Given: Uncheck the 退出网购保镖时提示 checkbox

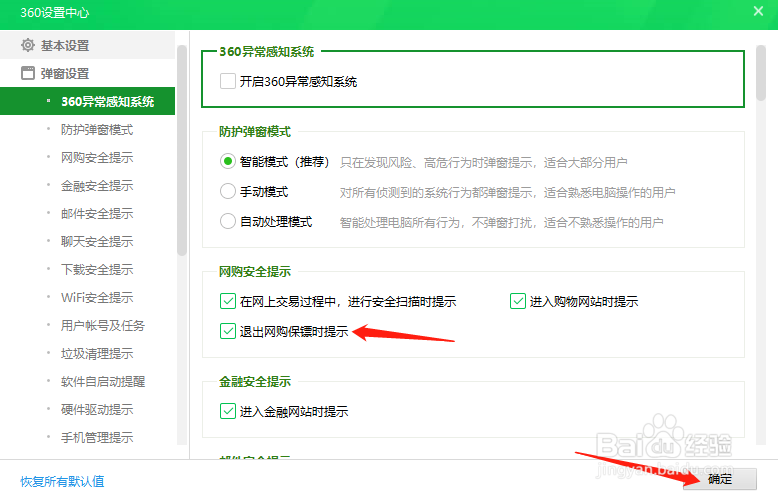Looking at the screenshot, I should pos(228,331).
